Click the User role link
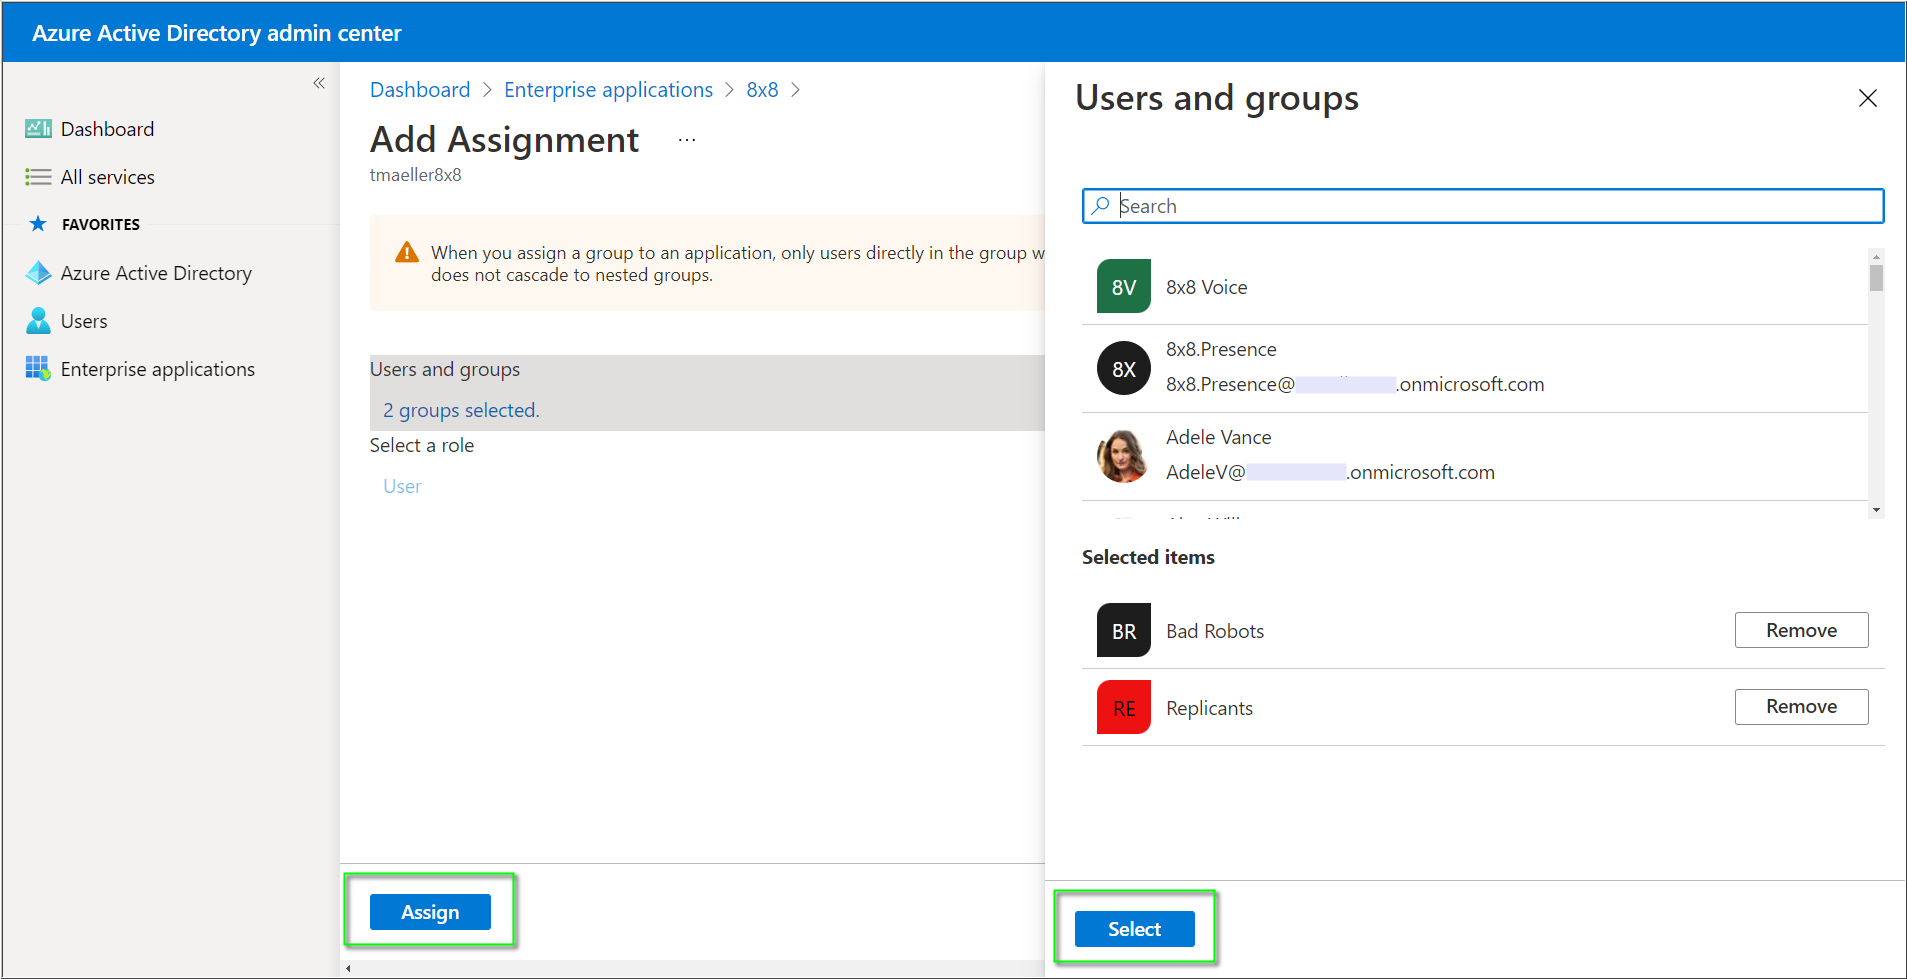The height and width of the screenshot is (979, 1907). click(402, 486)
